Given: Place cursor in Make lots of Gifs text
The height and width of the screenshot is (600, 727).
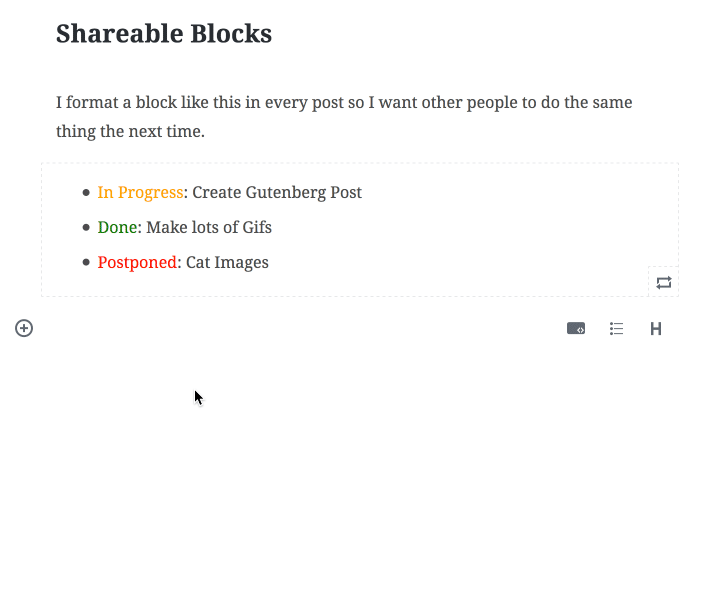Looking at the screenshot, I should click(209, 227).
